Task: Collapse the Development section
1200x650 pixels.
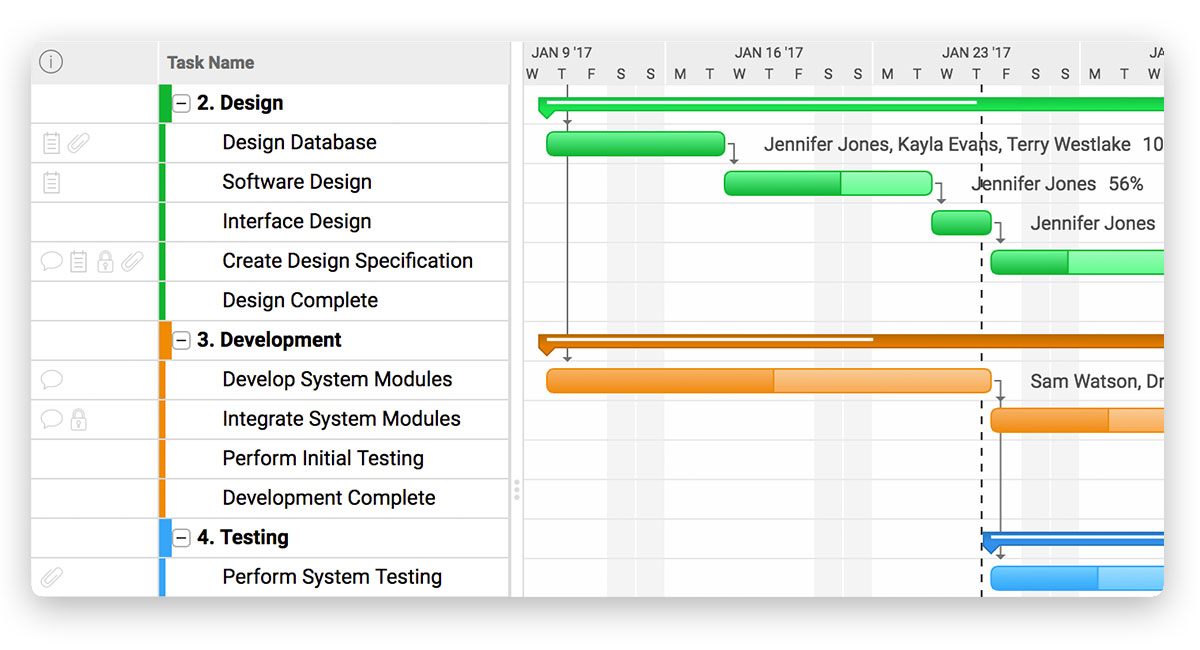Action: pos(181,340)
